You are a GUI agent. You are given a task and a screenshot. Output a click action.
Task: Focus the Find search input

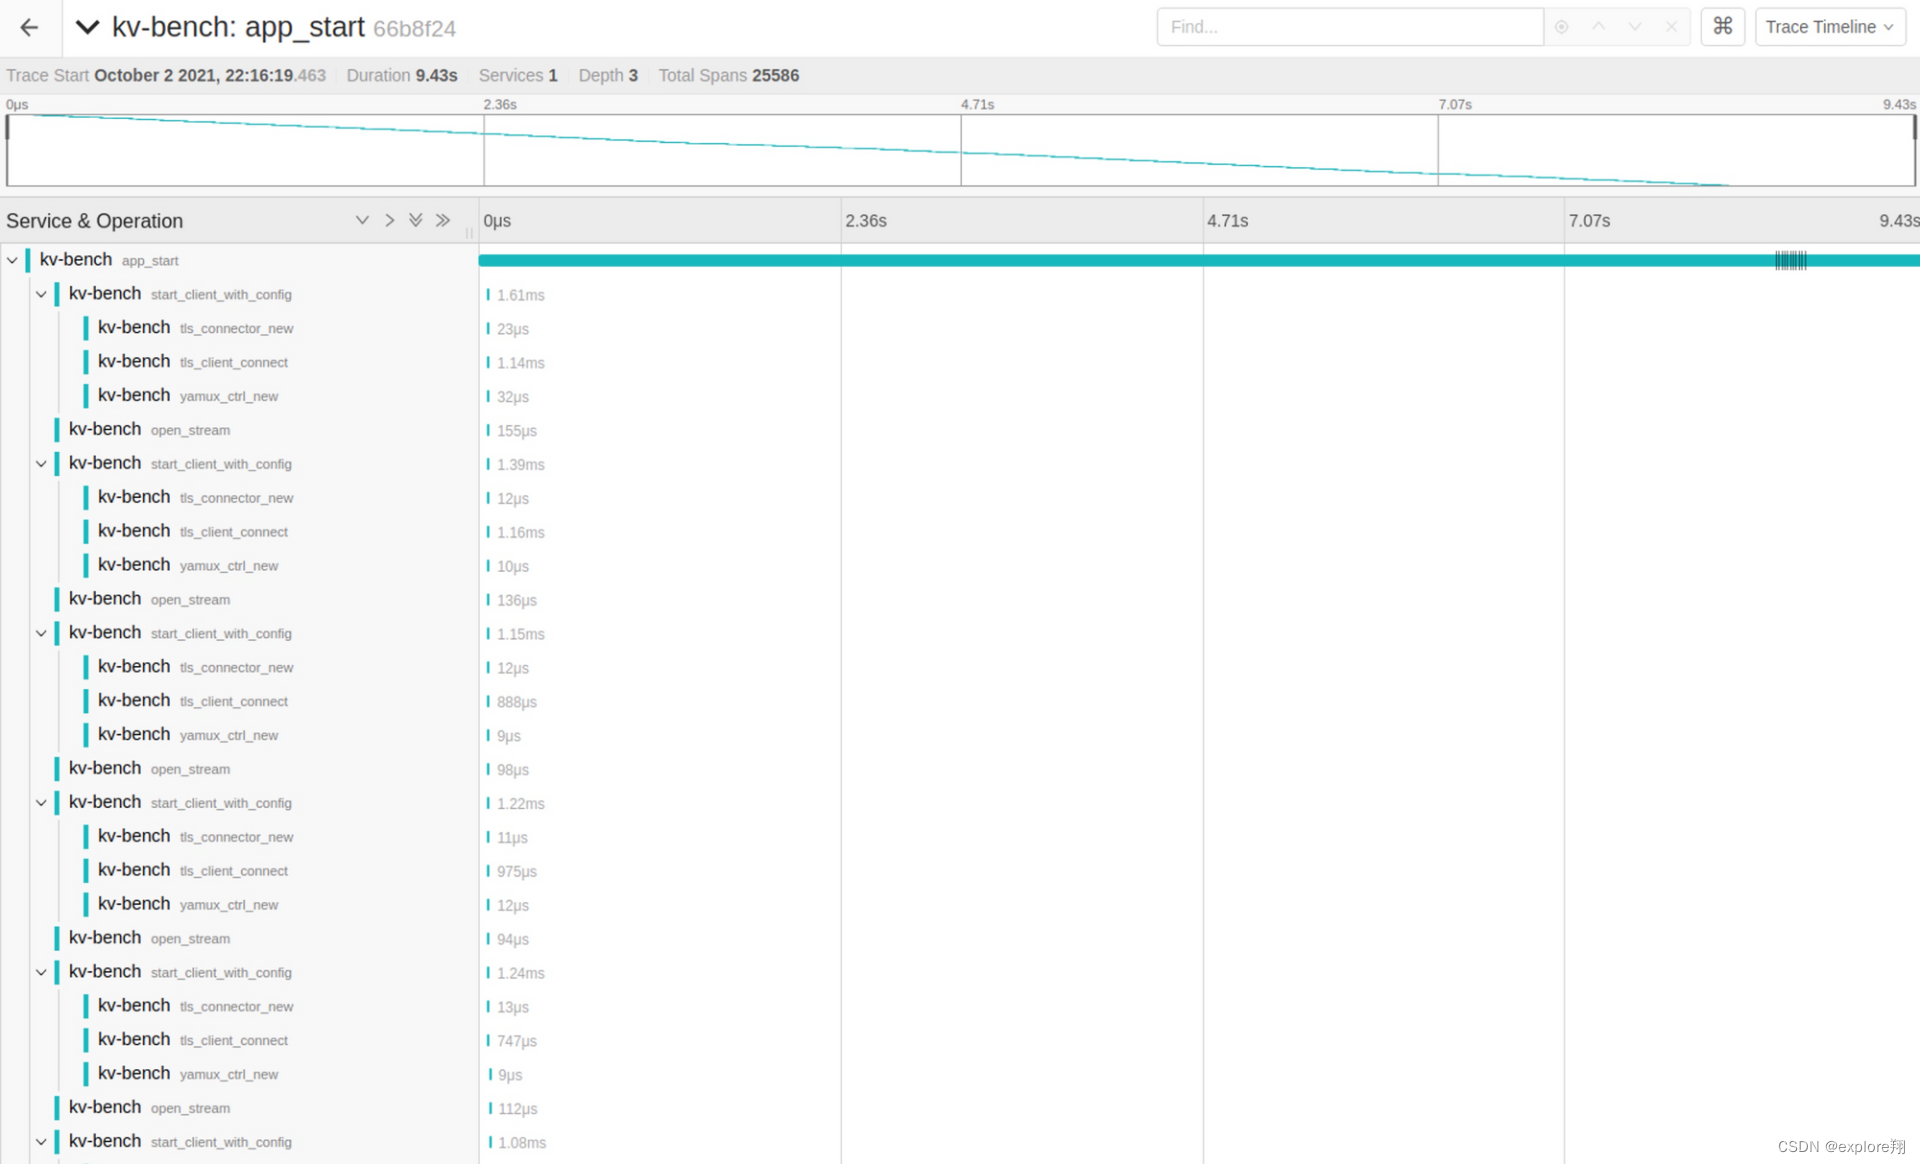[x=1350, y=27]
